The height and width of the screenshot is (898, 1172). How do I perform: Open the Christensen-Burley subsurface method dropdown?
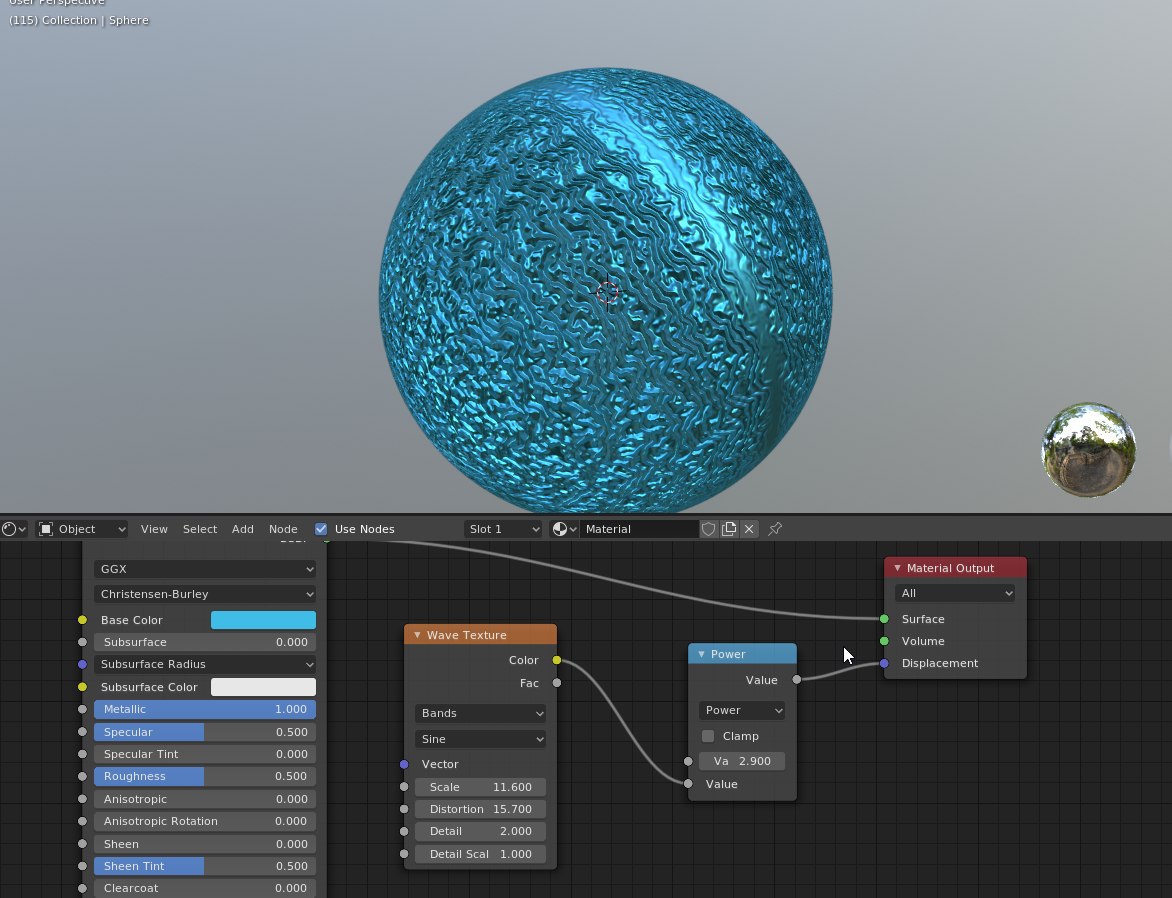tap(205, 594)
